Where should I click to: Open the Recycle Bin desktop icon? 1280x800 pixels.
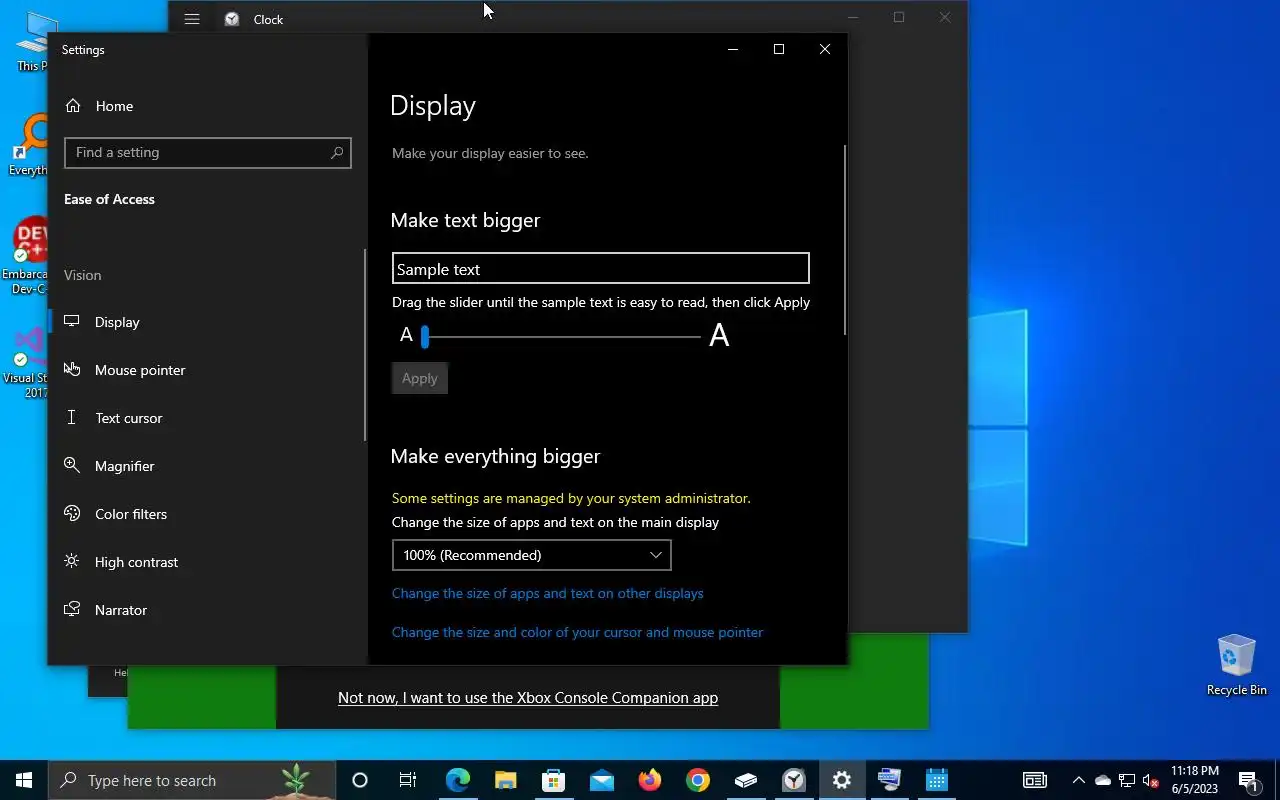coord(1236,665)
